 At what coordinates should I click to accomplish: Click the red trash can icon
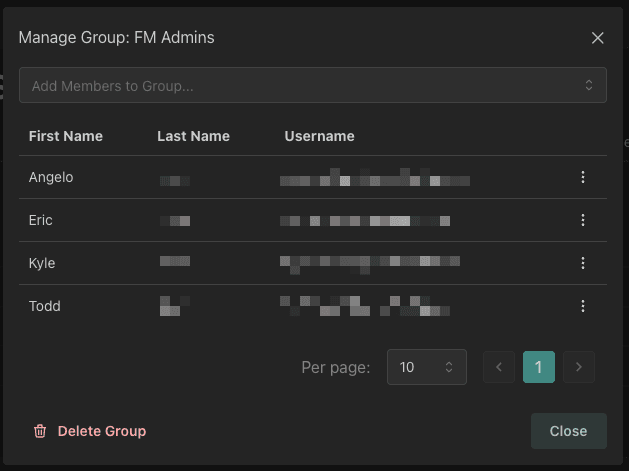(x=40, y=431)
